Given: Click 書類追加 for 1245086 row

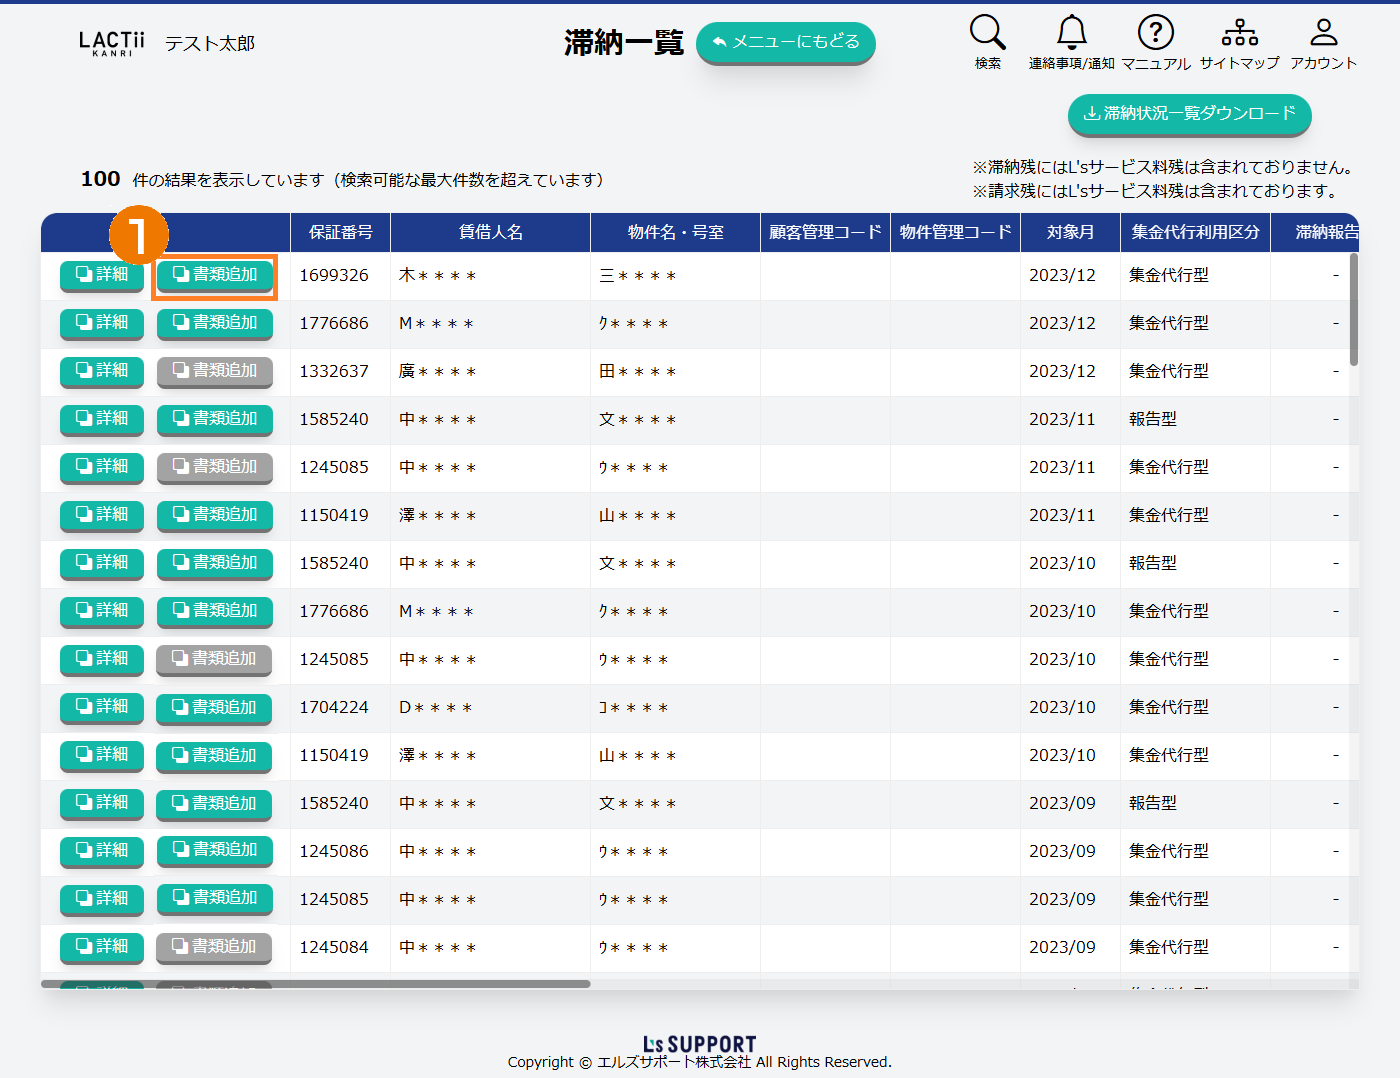Looking at the screenshot, I should point(215,850).
